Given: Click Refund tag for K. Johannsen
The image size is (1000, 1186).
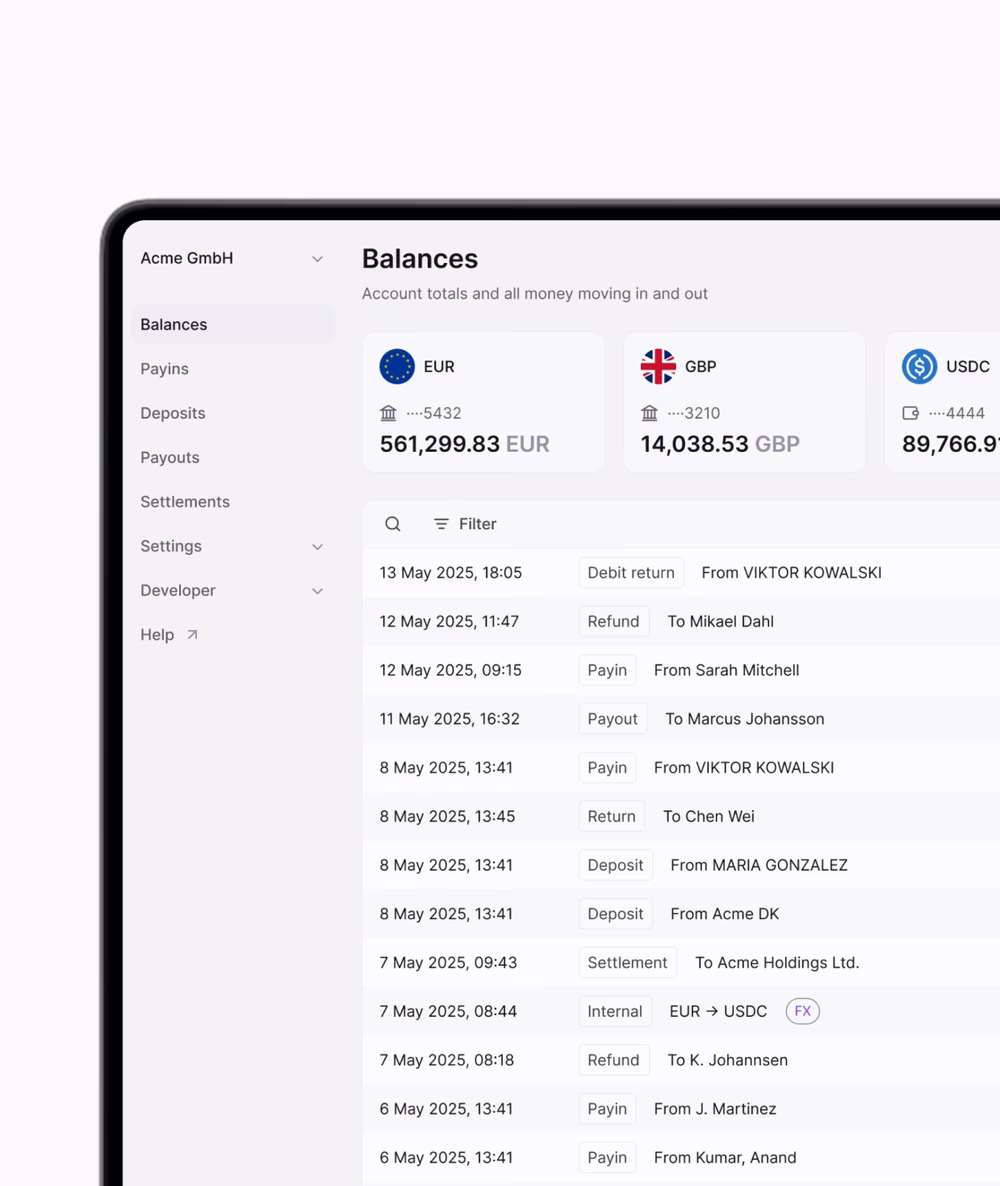Looking at the screenshot, I should tap(613, 1060).
